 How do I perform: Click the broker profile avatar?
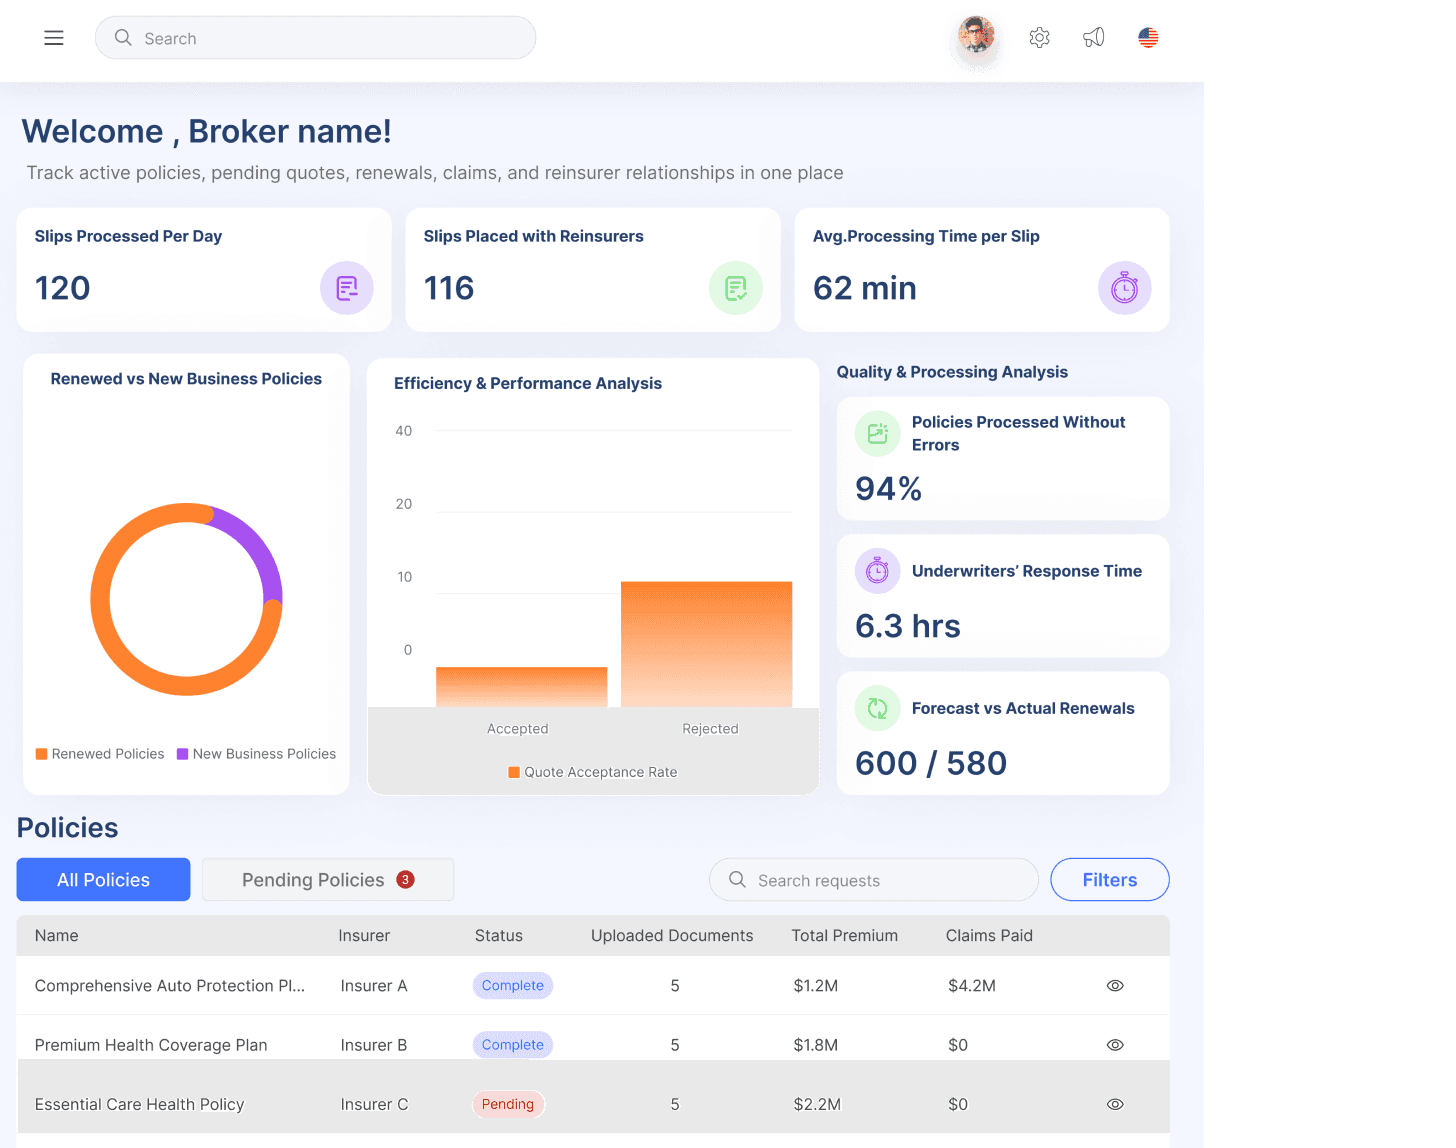[x=977, y=36]
